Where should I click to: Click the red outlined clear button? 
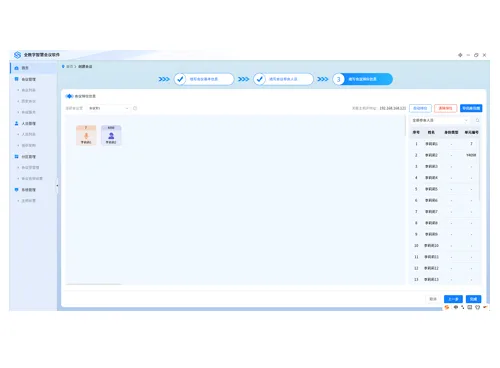coord(445,108)
